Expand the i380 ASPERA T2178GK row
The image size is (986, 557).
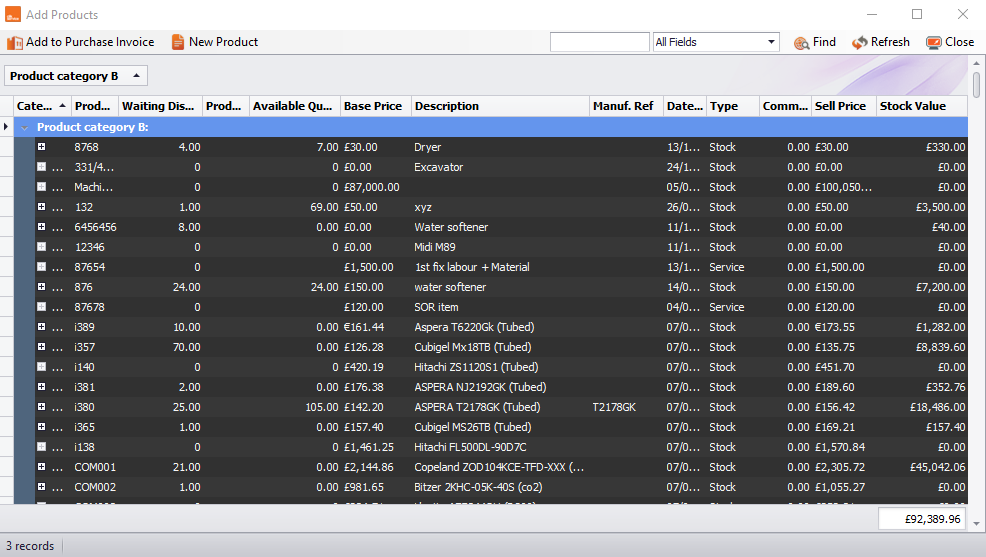(42, 407)
